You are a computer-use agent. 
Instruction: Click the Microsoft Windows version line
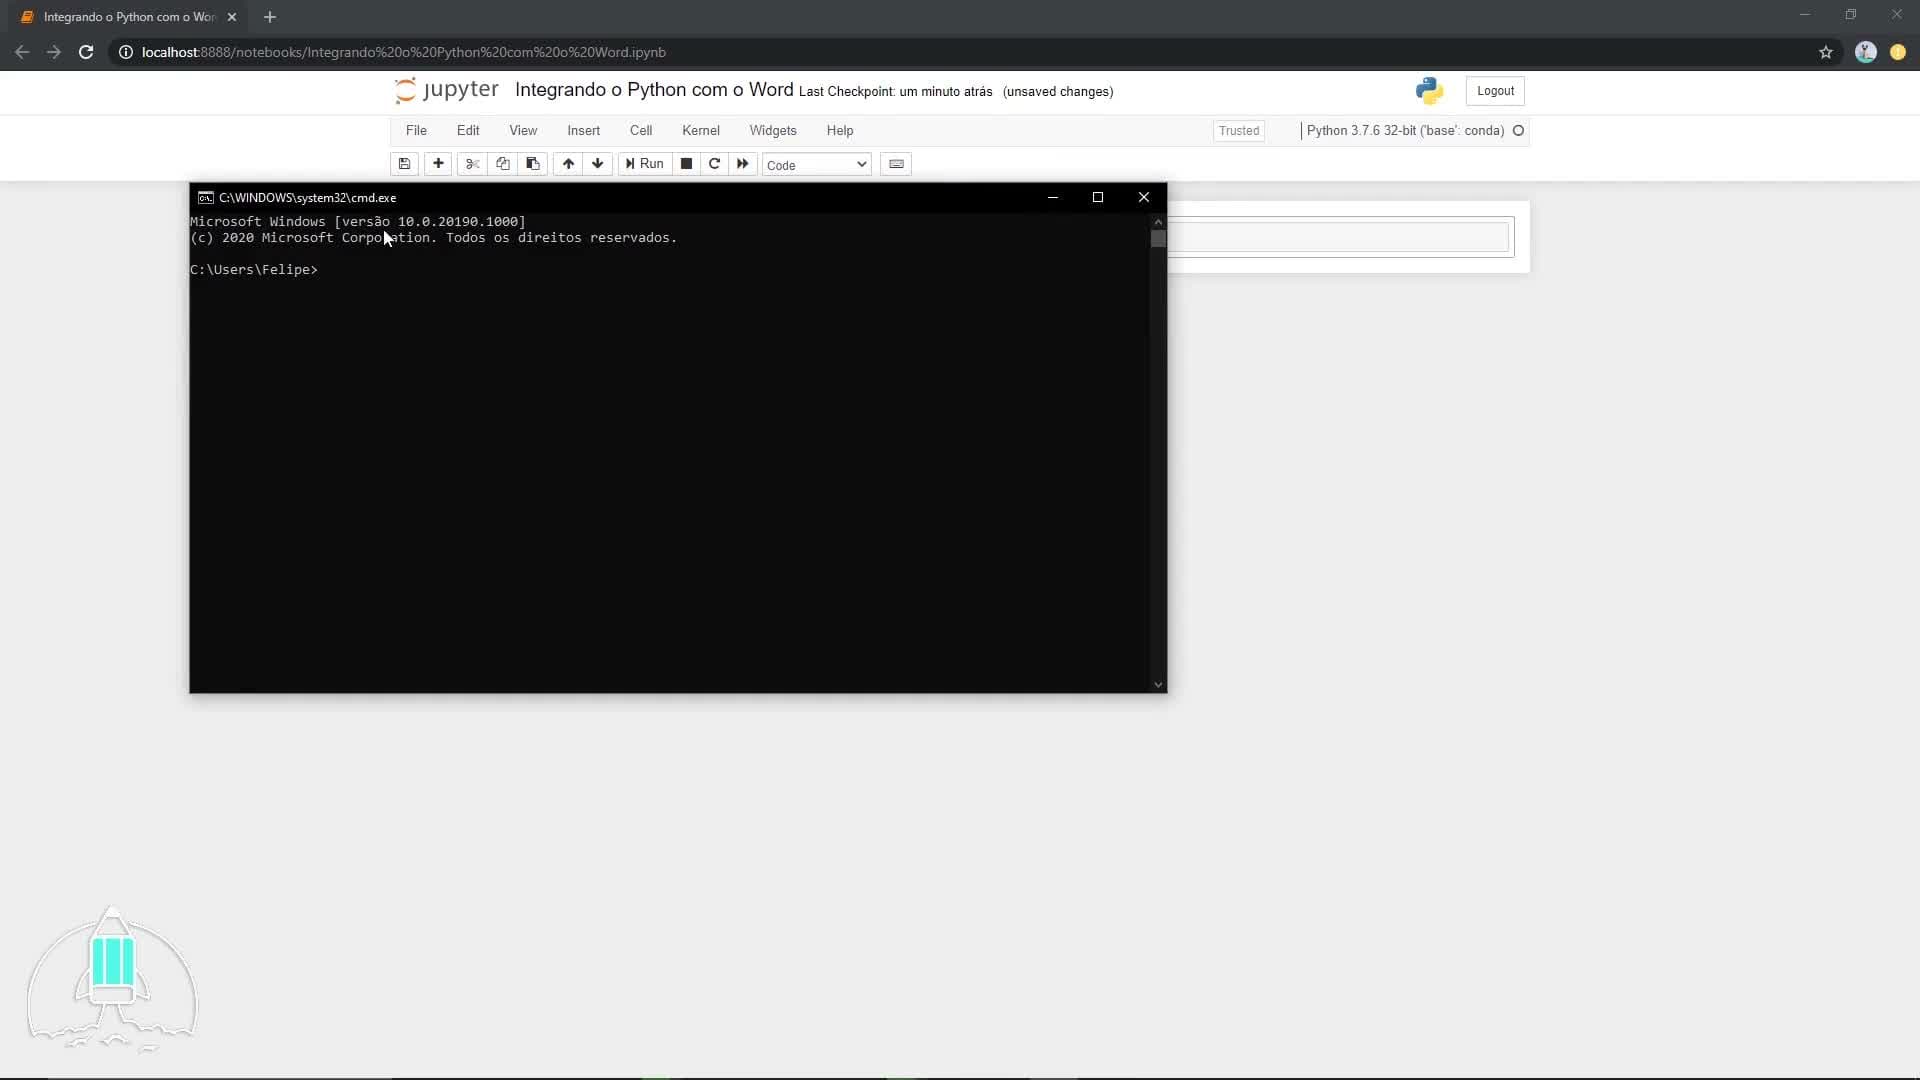pyautogui.click(x=358, y=222)
